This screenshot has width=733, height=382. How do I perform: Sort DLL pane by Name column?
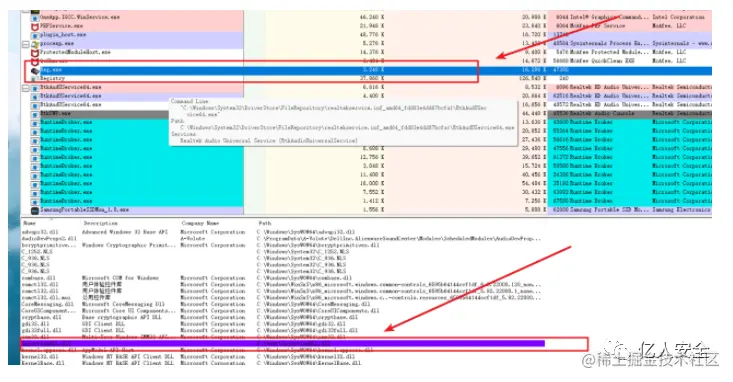click(x=29, y=223)
